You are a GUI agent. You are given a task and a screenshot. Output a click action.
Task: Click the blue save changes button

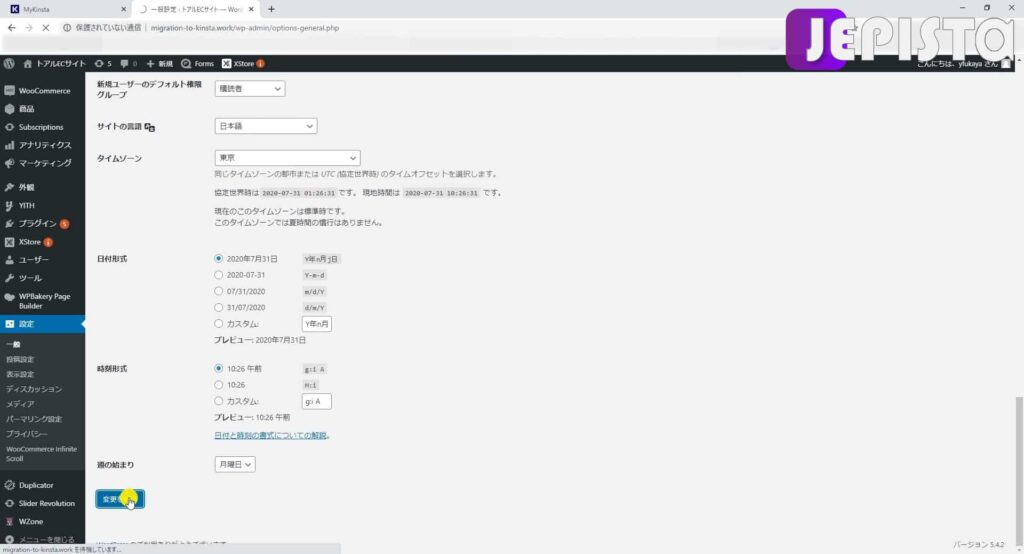pos(120,499)
